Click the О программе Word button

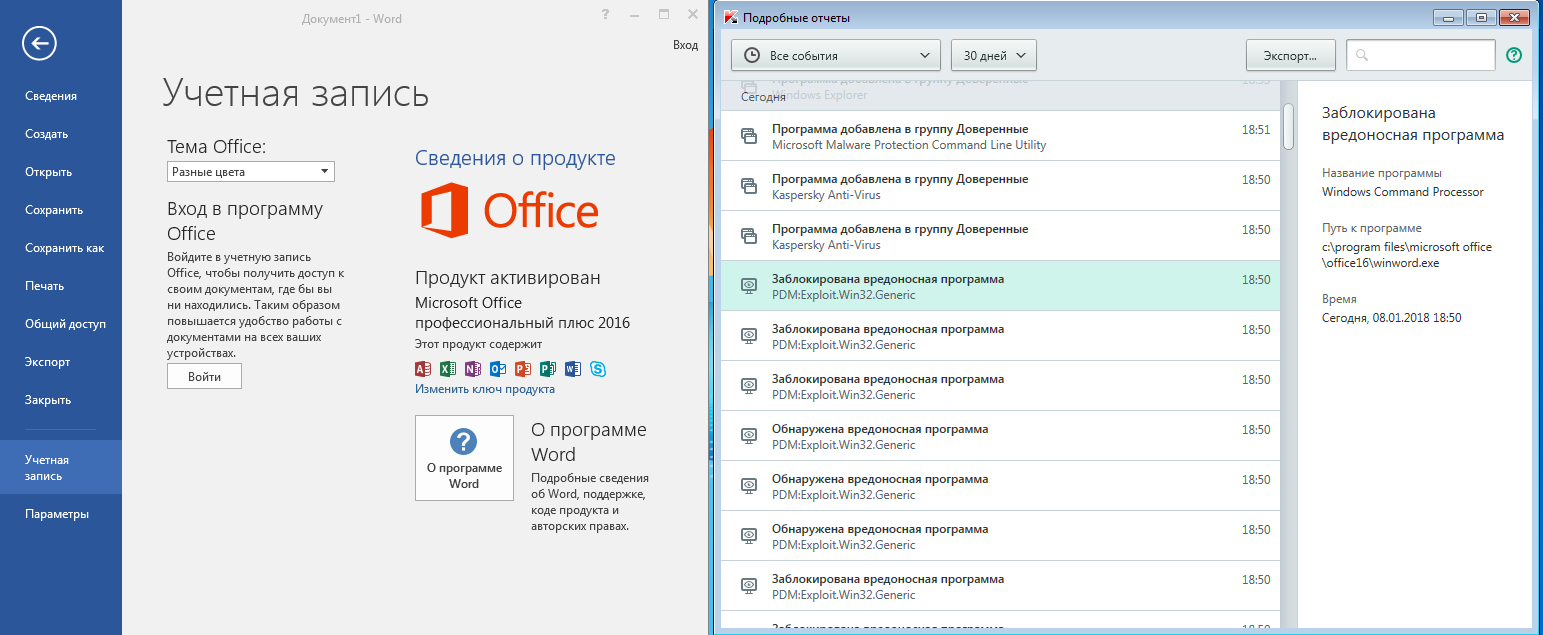[464, 458]
